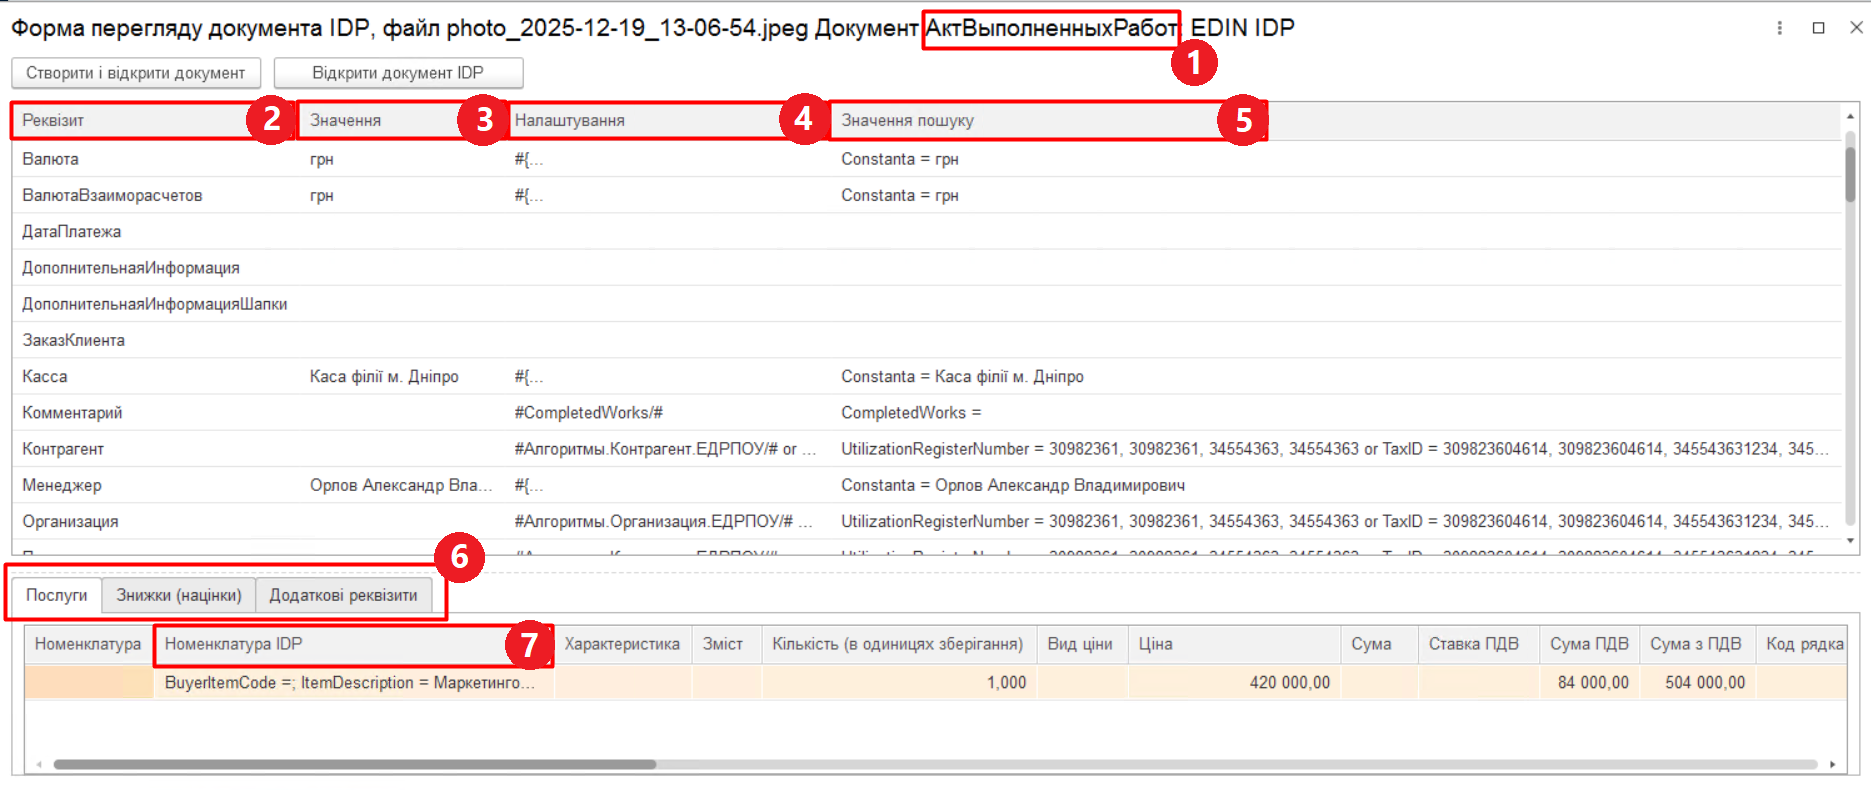Switch to the 'Знижки (націнки)' tab
Viewport: 1871px width, 790px height.
tap(179, 595)
